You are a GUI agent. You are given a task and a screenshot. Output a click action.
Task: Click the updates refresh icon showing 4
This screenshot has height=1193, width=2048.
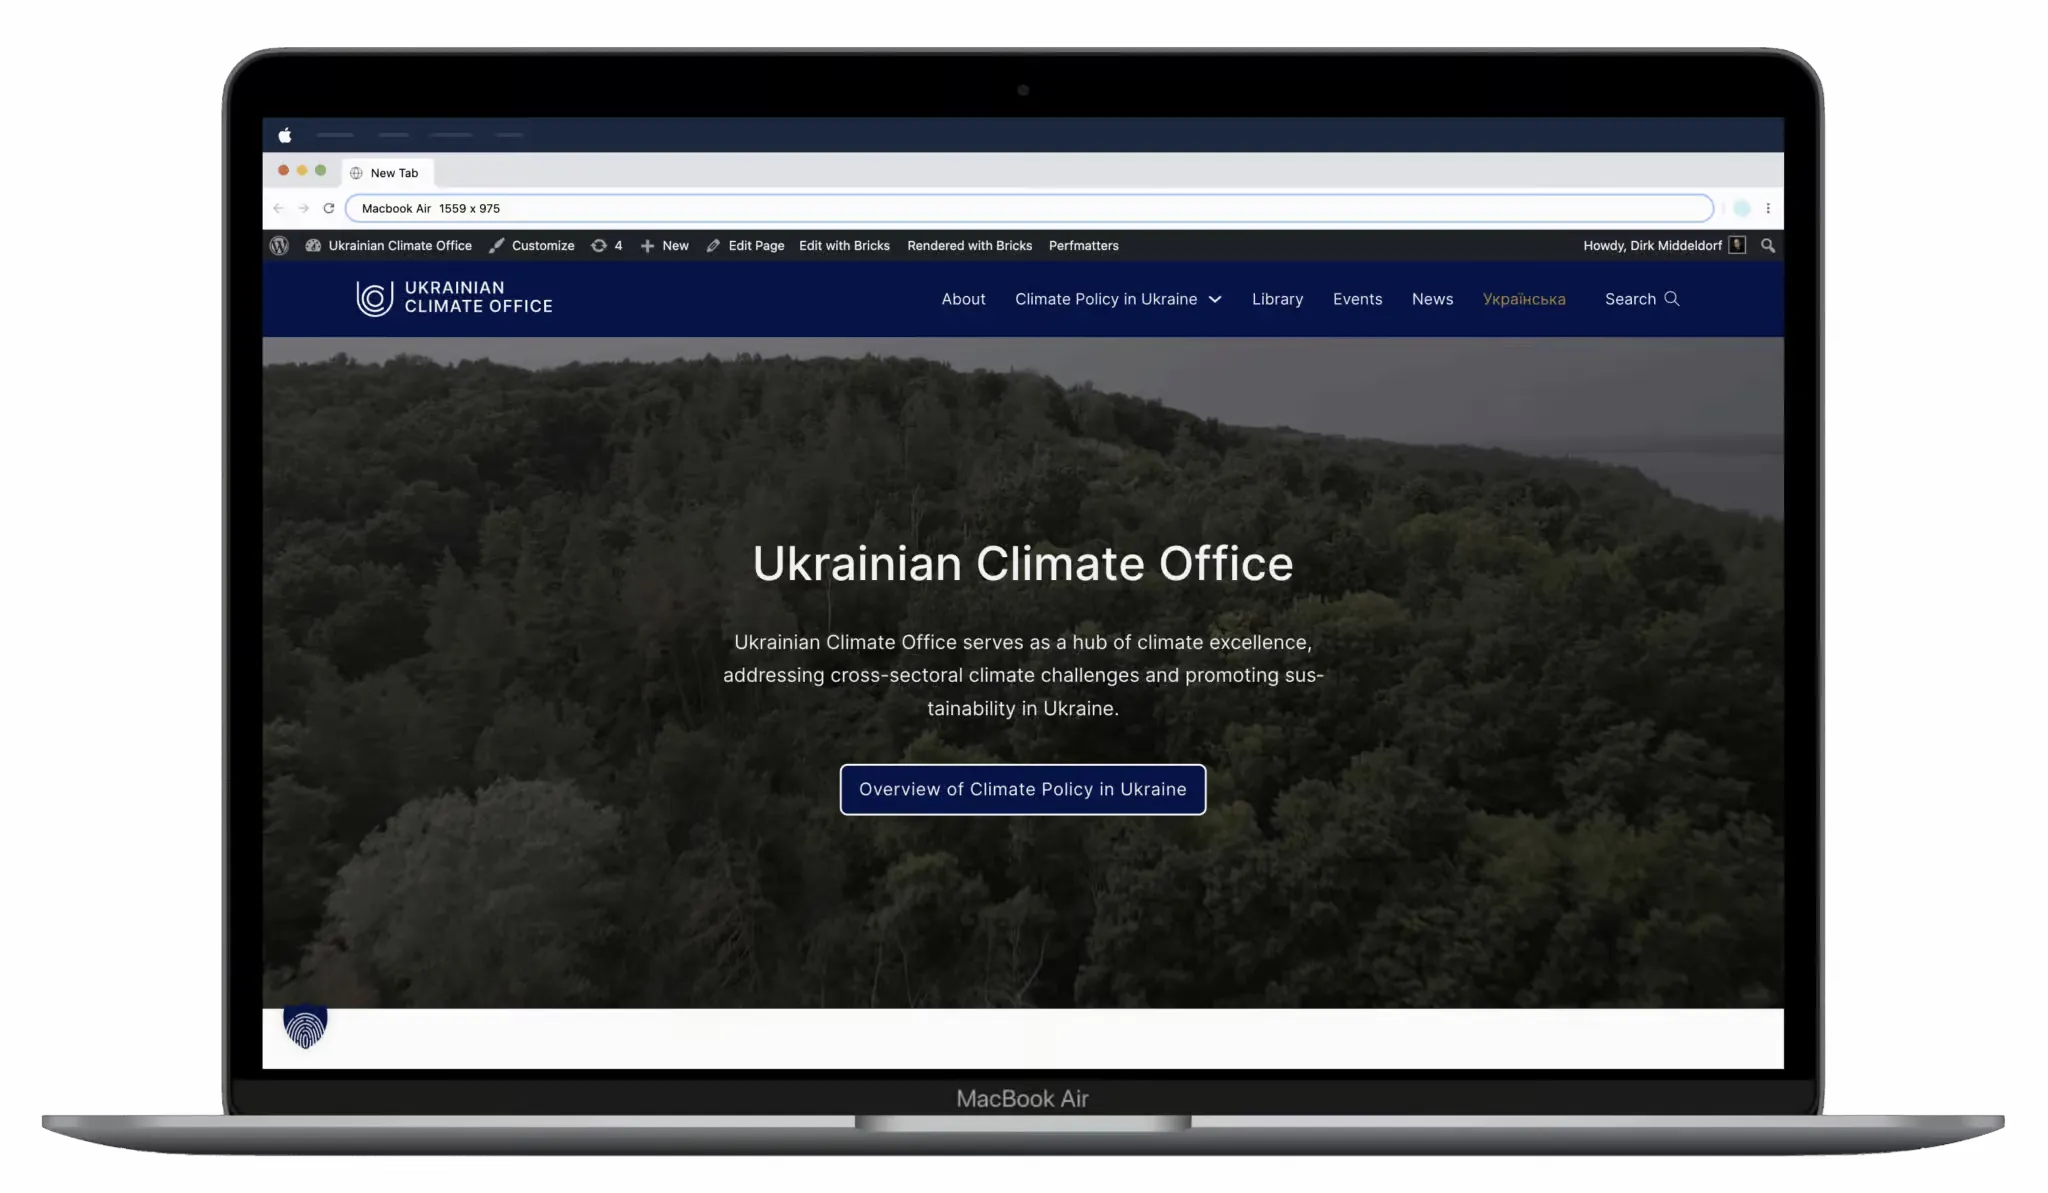[x=606, y=245]
